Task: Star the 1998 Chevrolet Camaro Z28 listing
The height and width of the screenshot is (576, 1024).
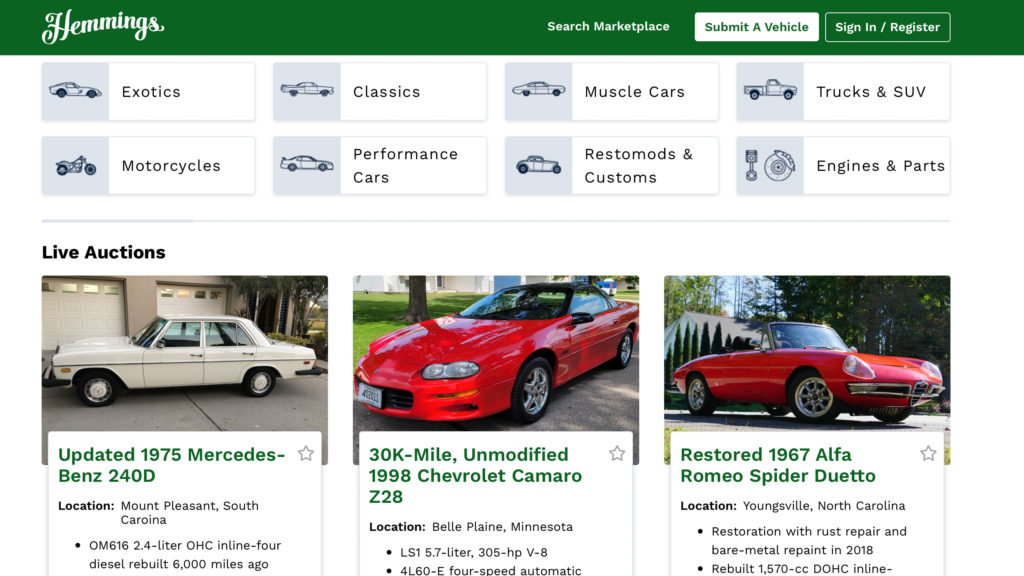Action: point(617,453)
